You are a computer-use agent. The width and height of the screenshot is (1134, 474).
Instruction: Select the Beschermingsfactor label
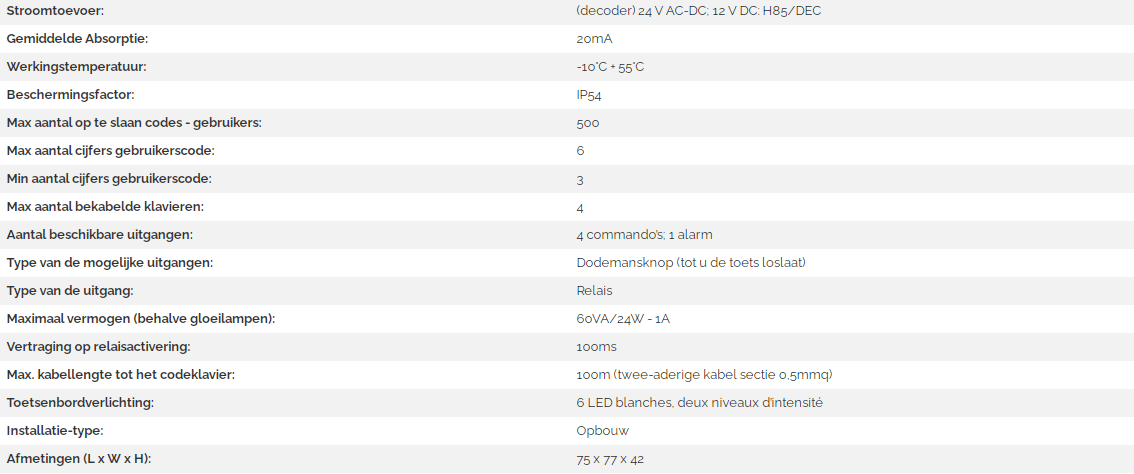70,95
